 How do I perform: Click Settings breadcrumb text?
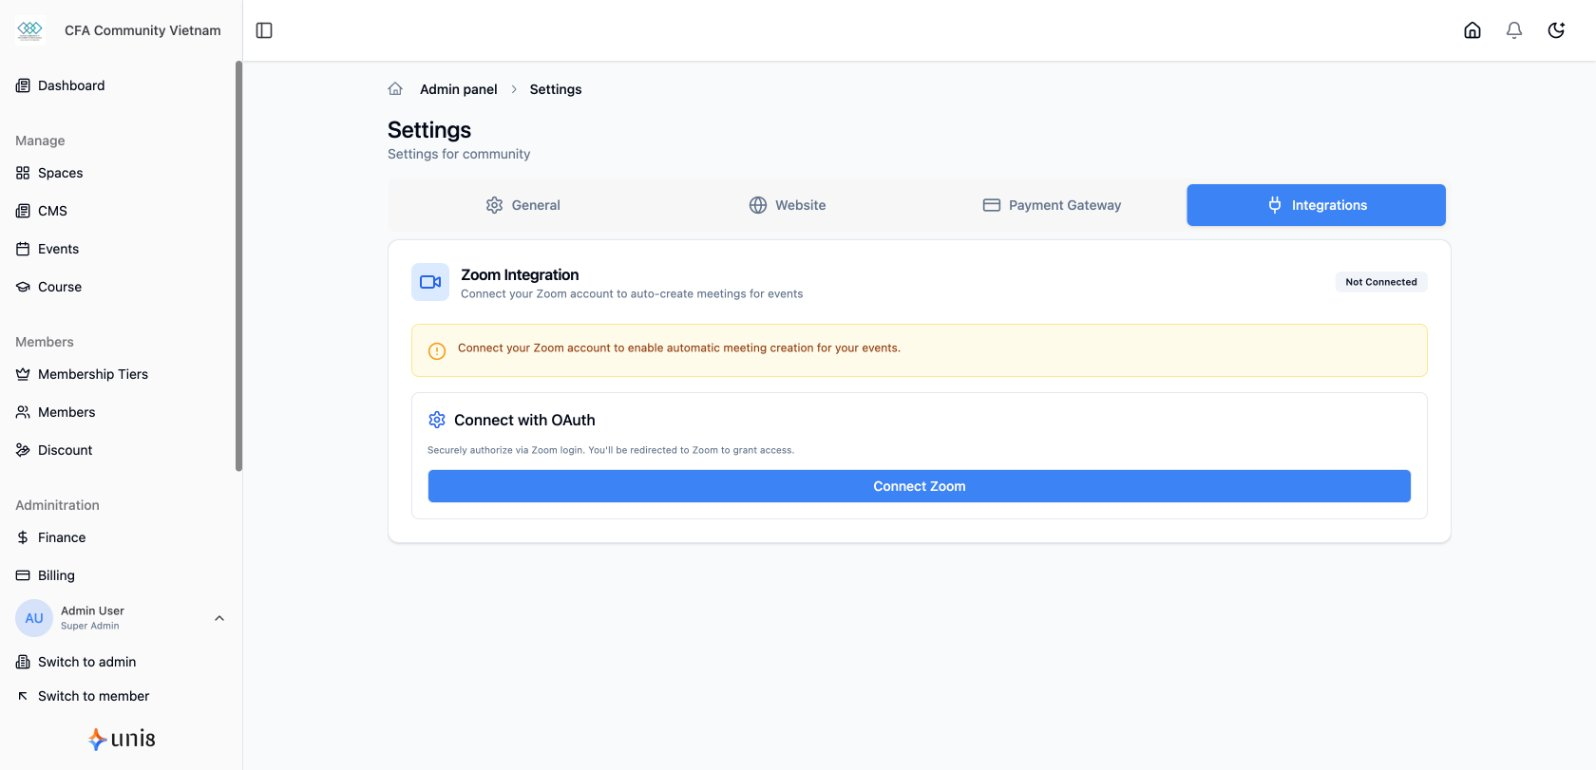click(x=556, y=89)
